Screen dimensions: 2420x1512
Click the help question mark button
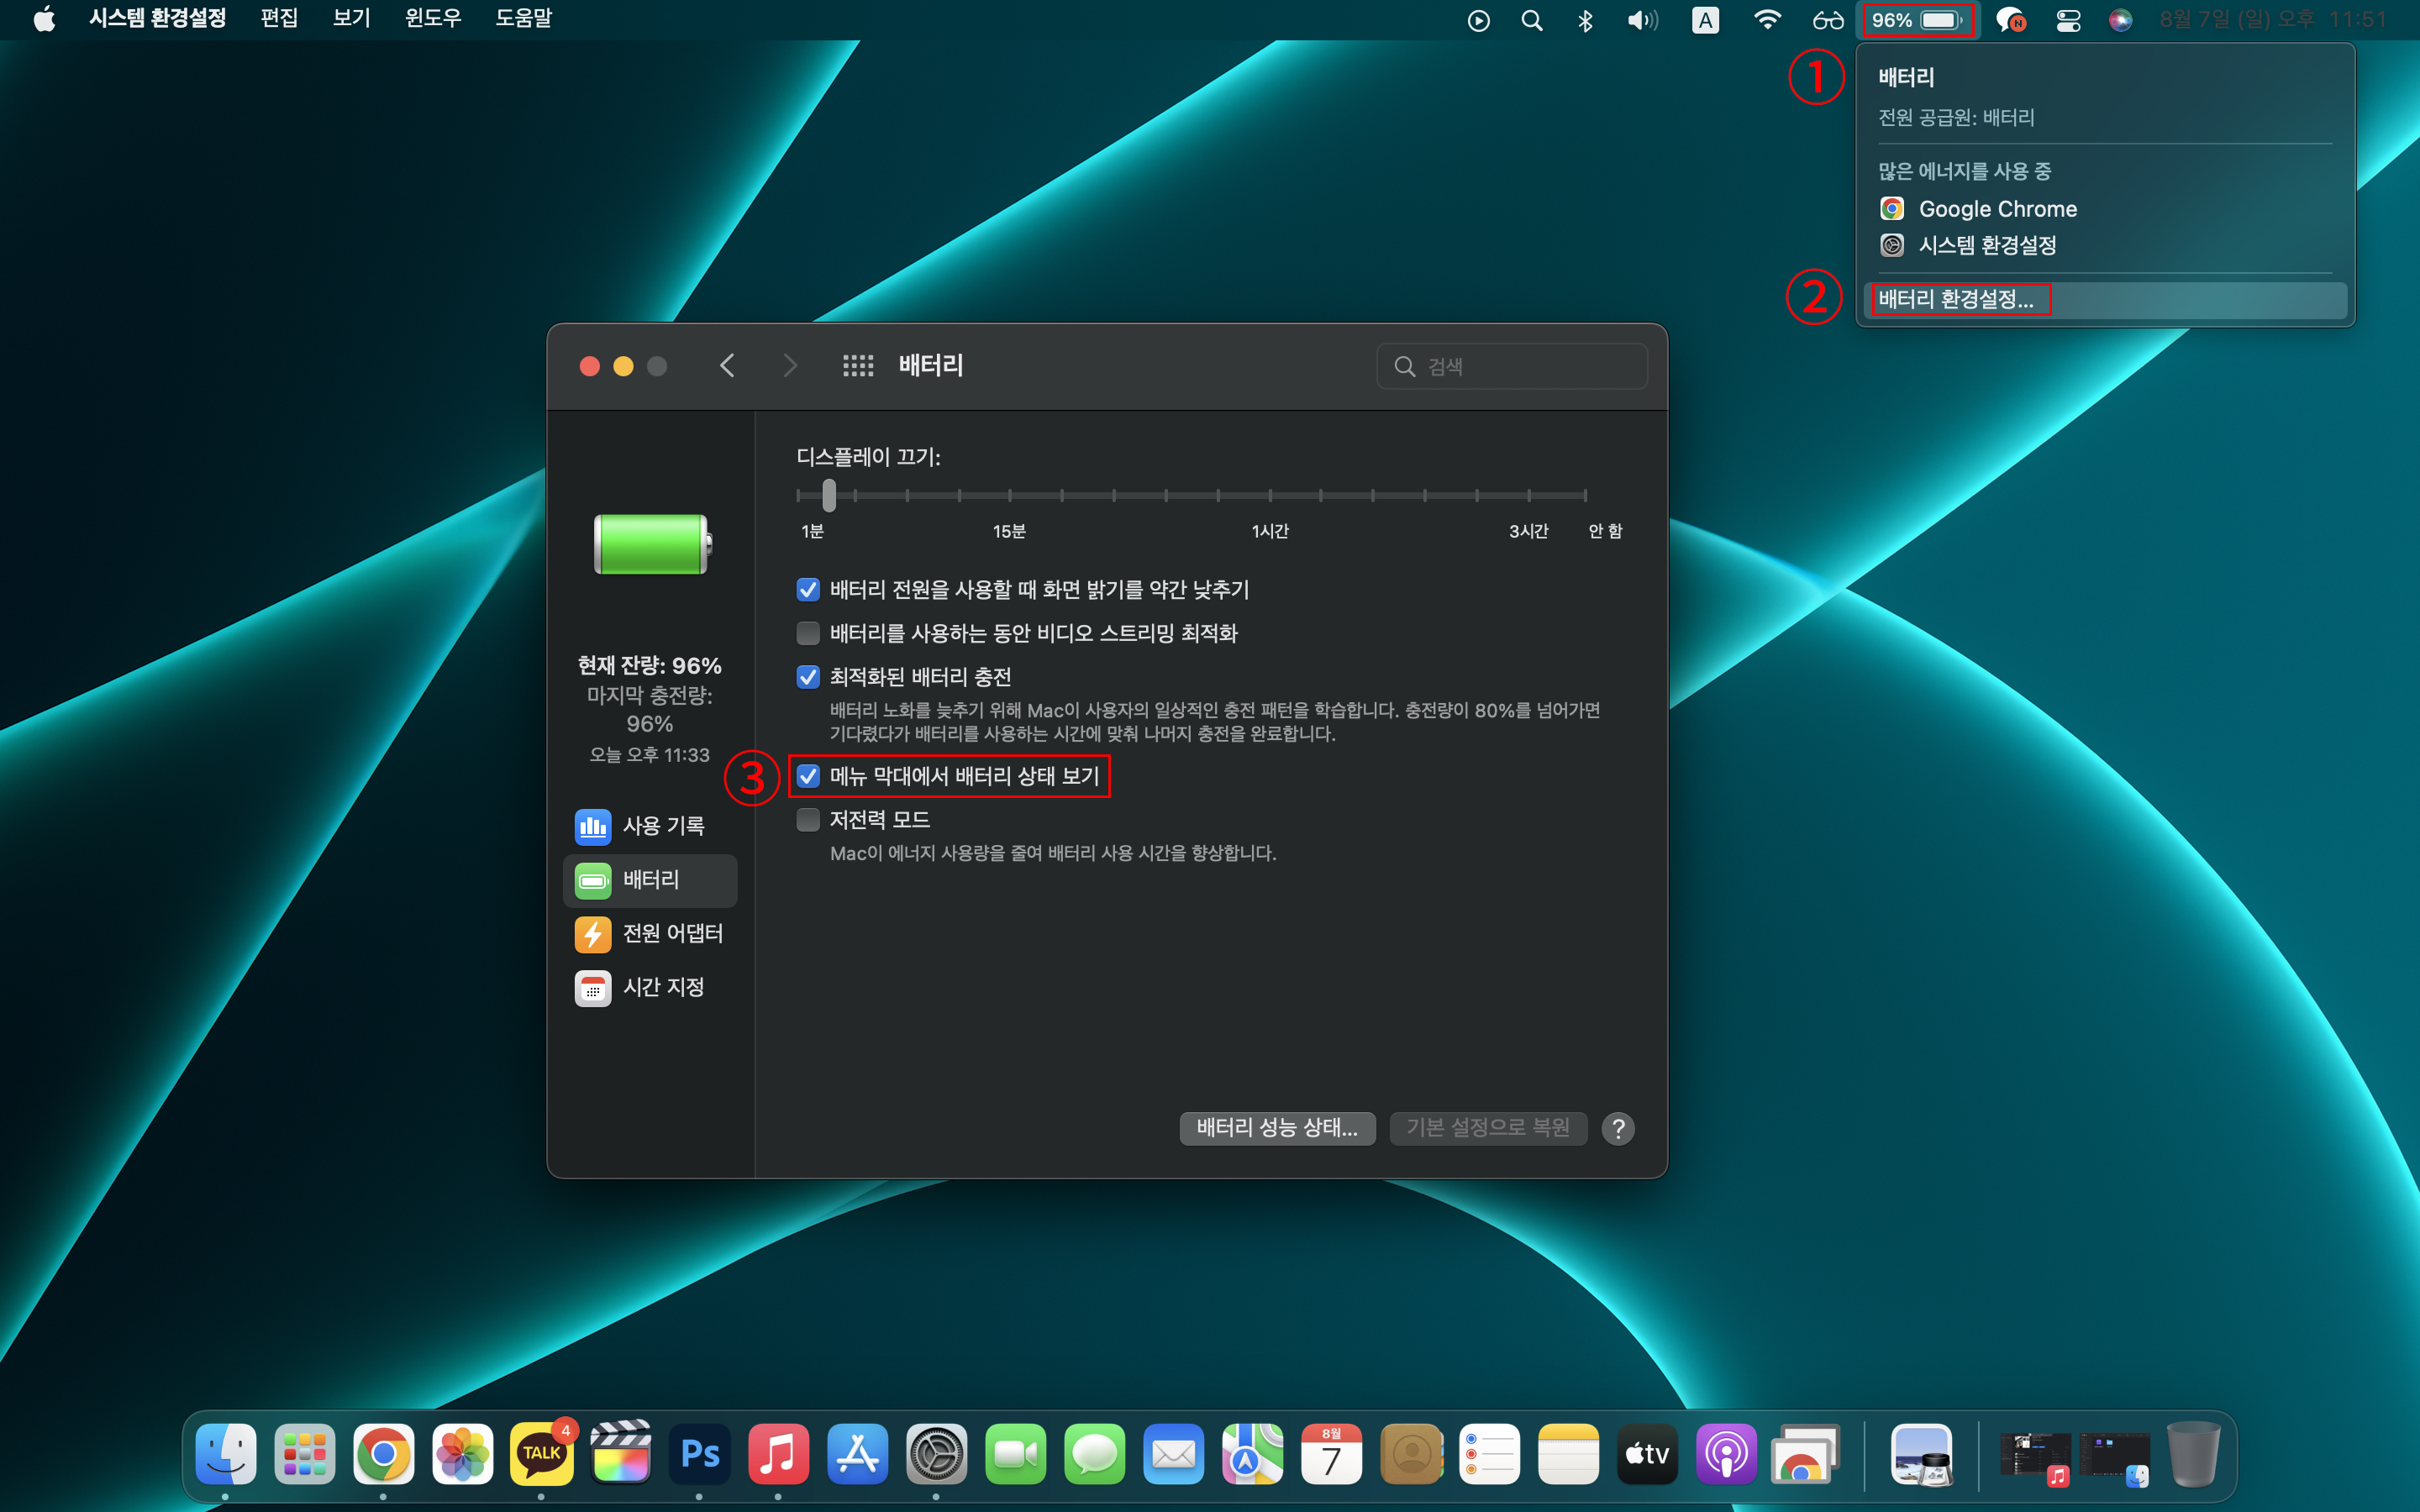pyautogui.click(x=1617, y=1128)
